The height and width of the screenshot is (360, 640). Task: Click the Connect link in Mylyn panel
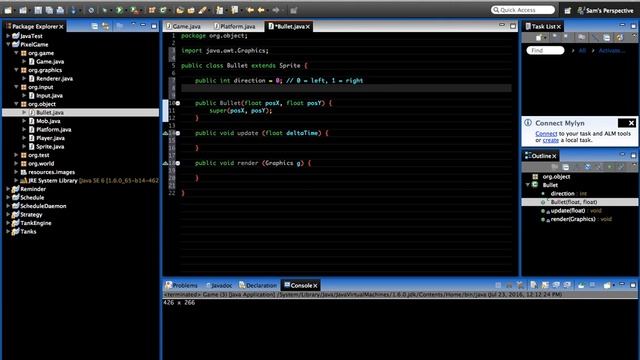[546, 134]
